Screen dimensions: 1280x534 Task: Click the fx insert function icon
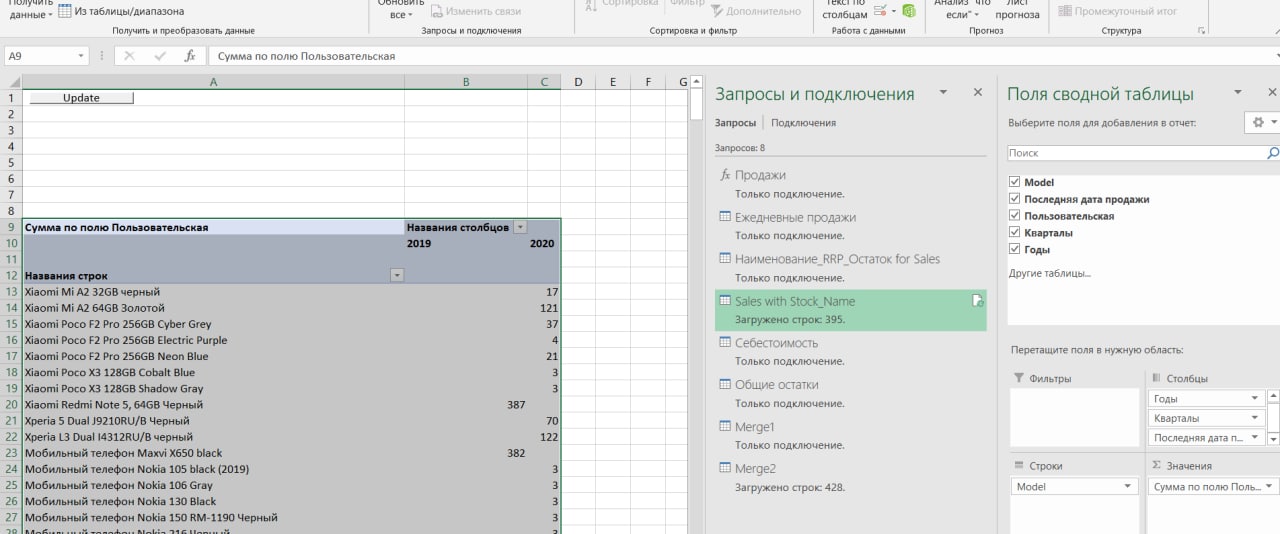click(x=190, y=56)
